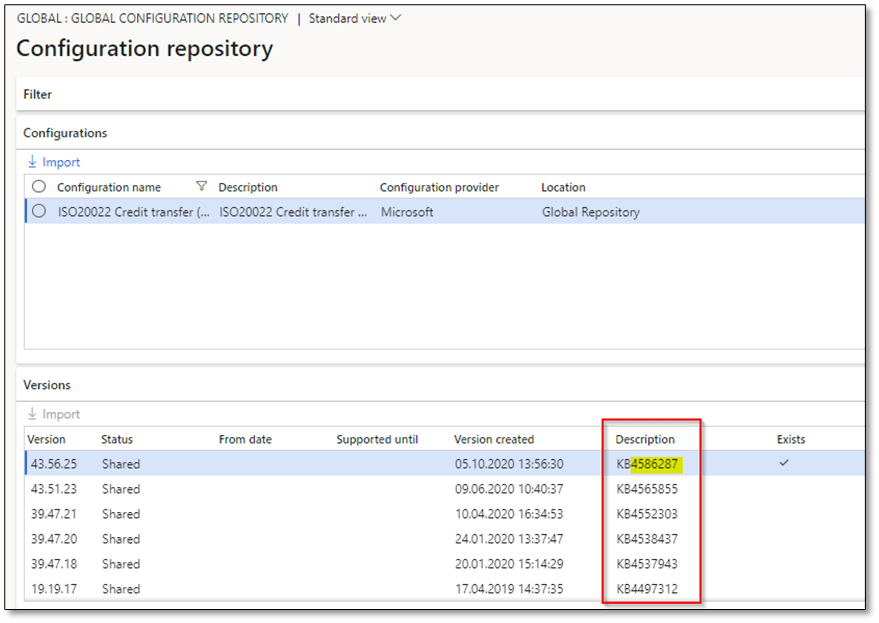Select the ISO20022 Credit transfer row radio button
The image size is (879, 623).
tap(39, 212)
